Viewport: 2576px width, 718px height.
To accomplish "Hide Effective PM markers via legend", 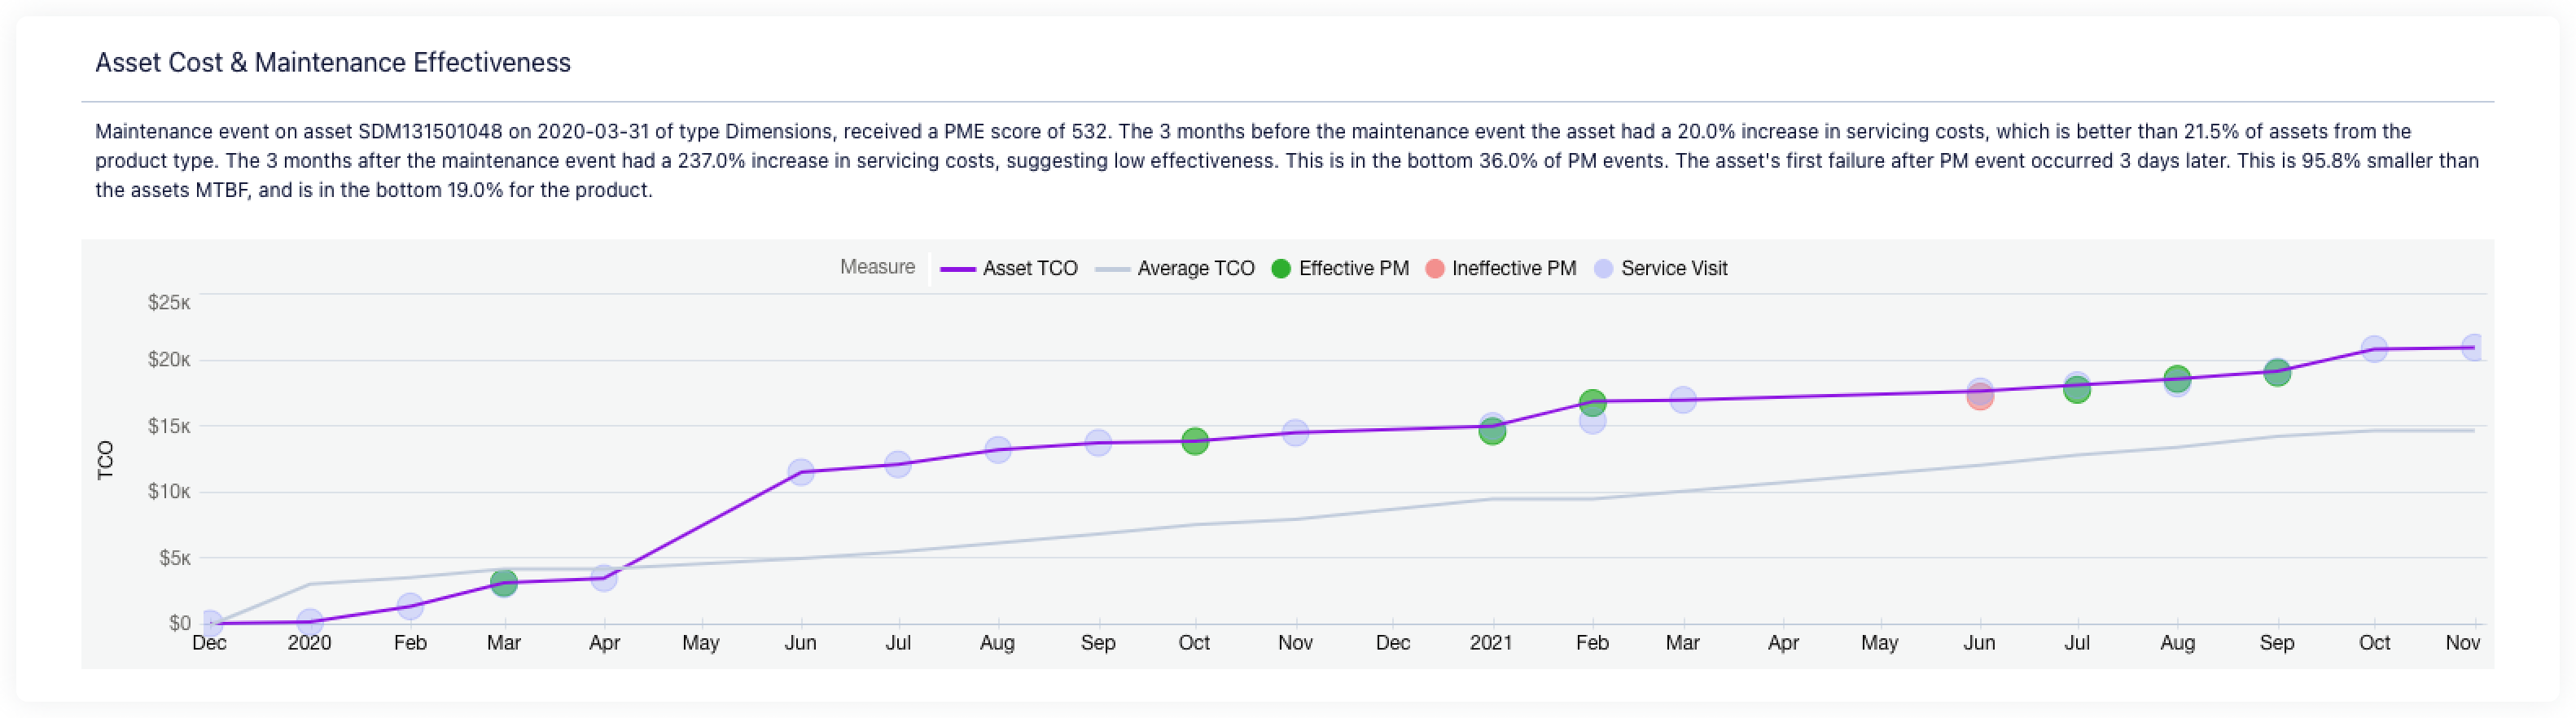I will (x=1340, y=268).
